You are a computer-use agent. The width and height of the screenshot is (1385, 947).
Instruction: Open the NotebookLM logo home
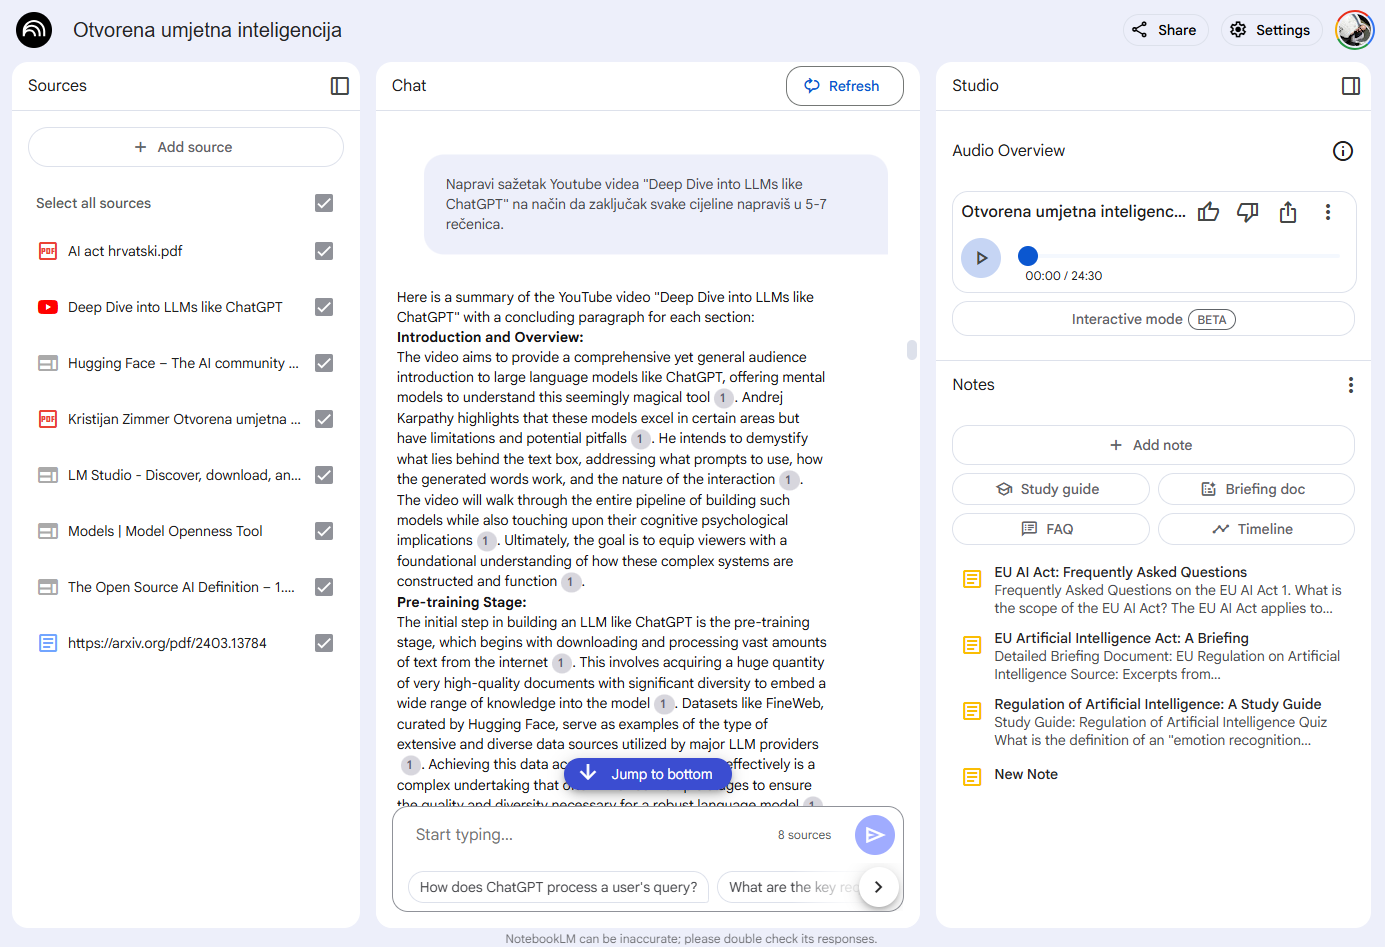click(34, 30)
